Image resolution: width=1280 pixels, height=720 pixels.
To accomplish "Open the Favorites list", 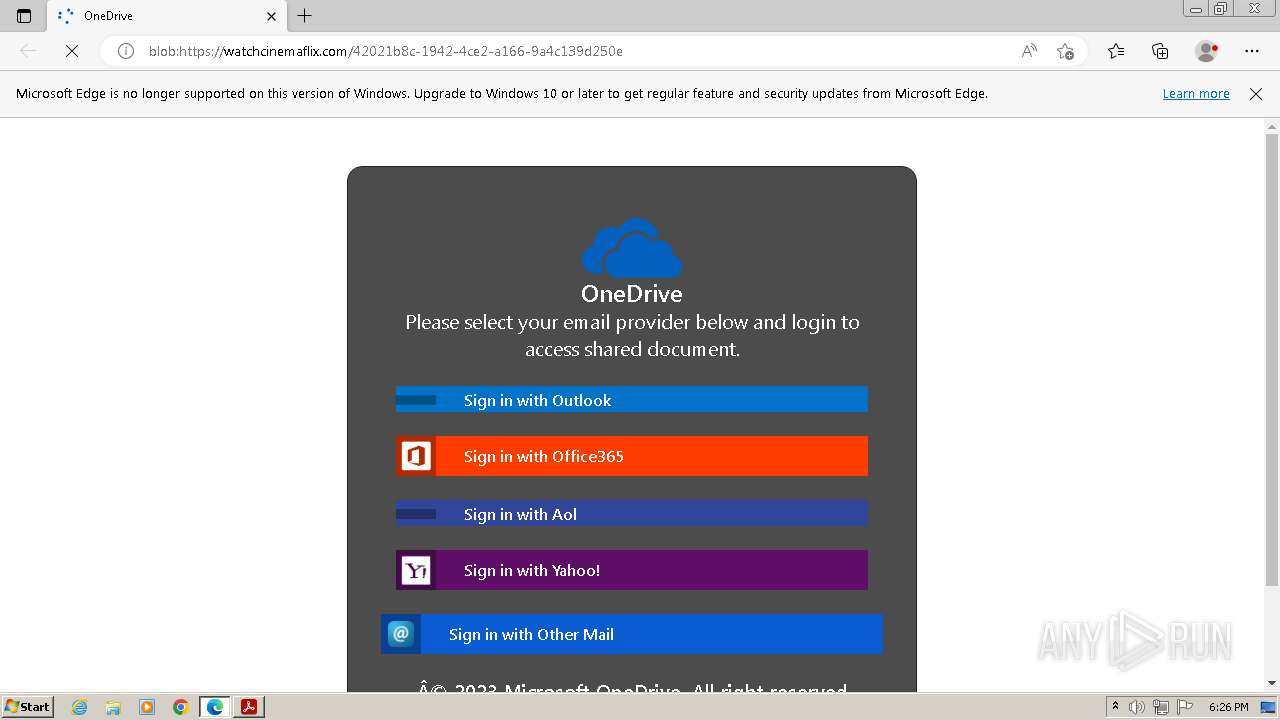I will (1116, 51).
